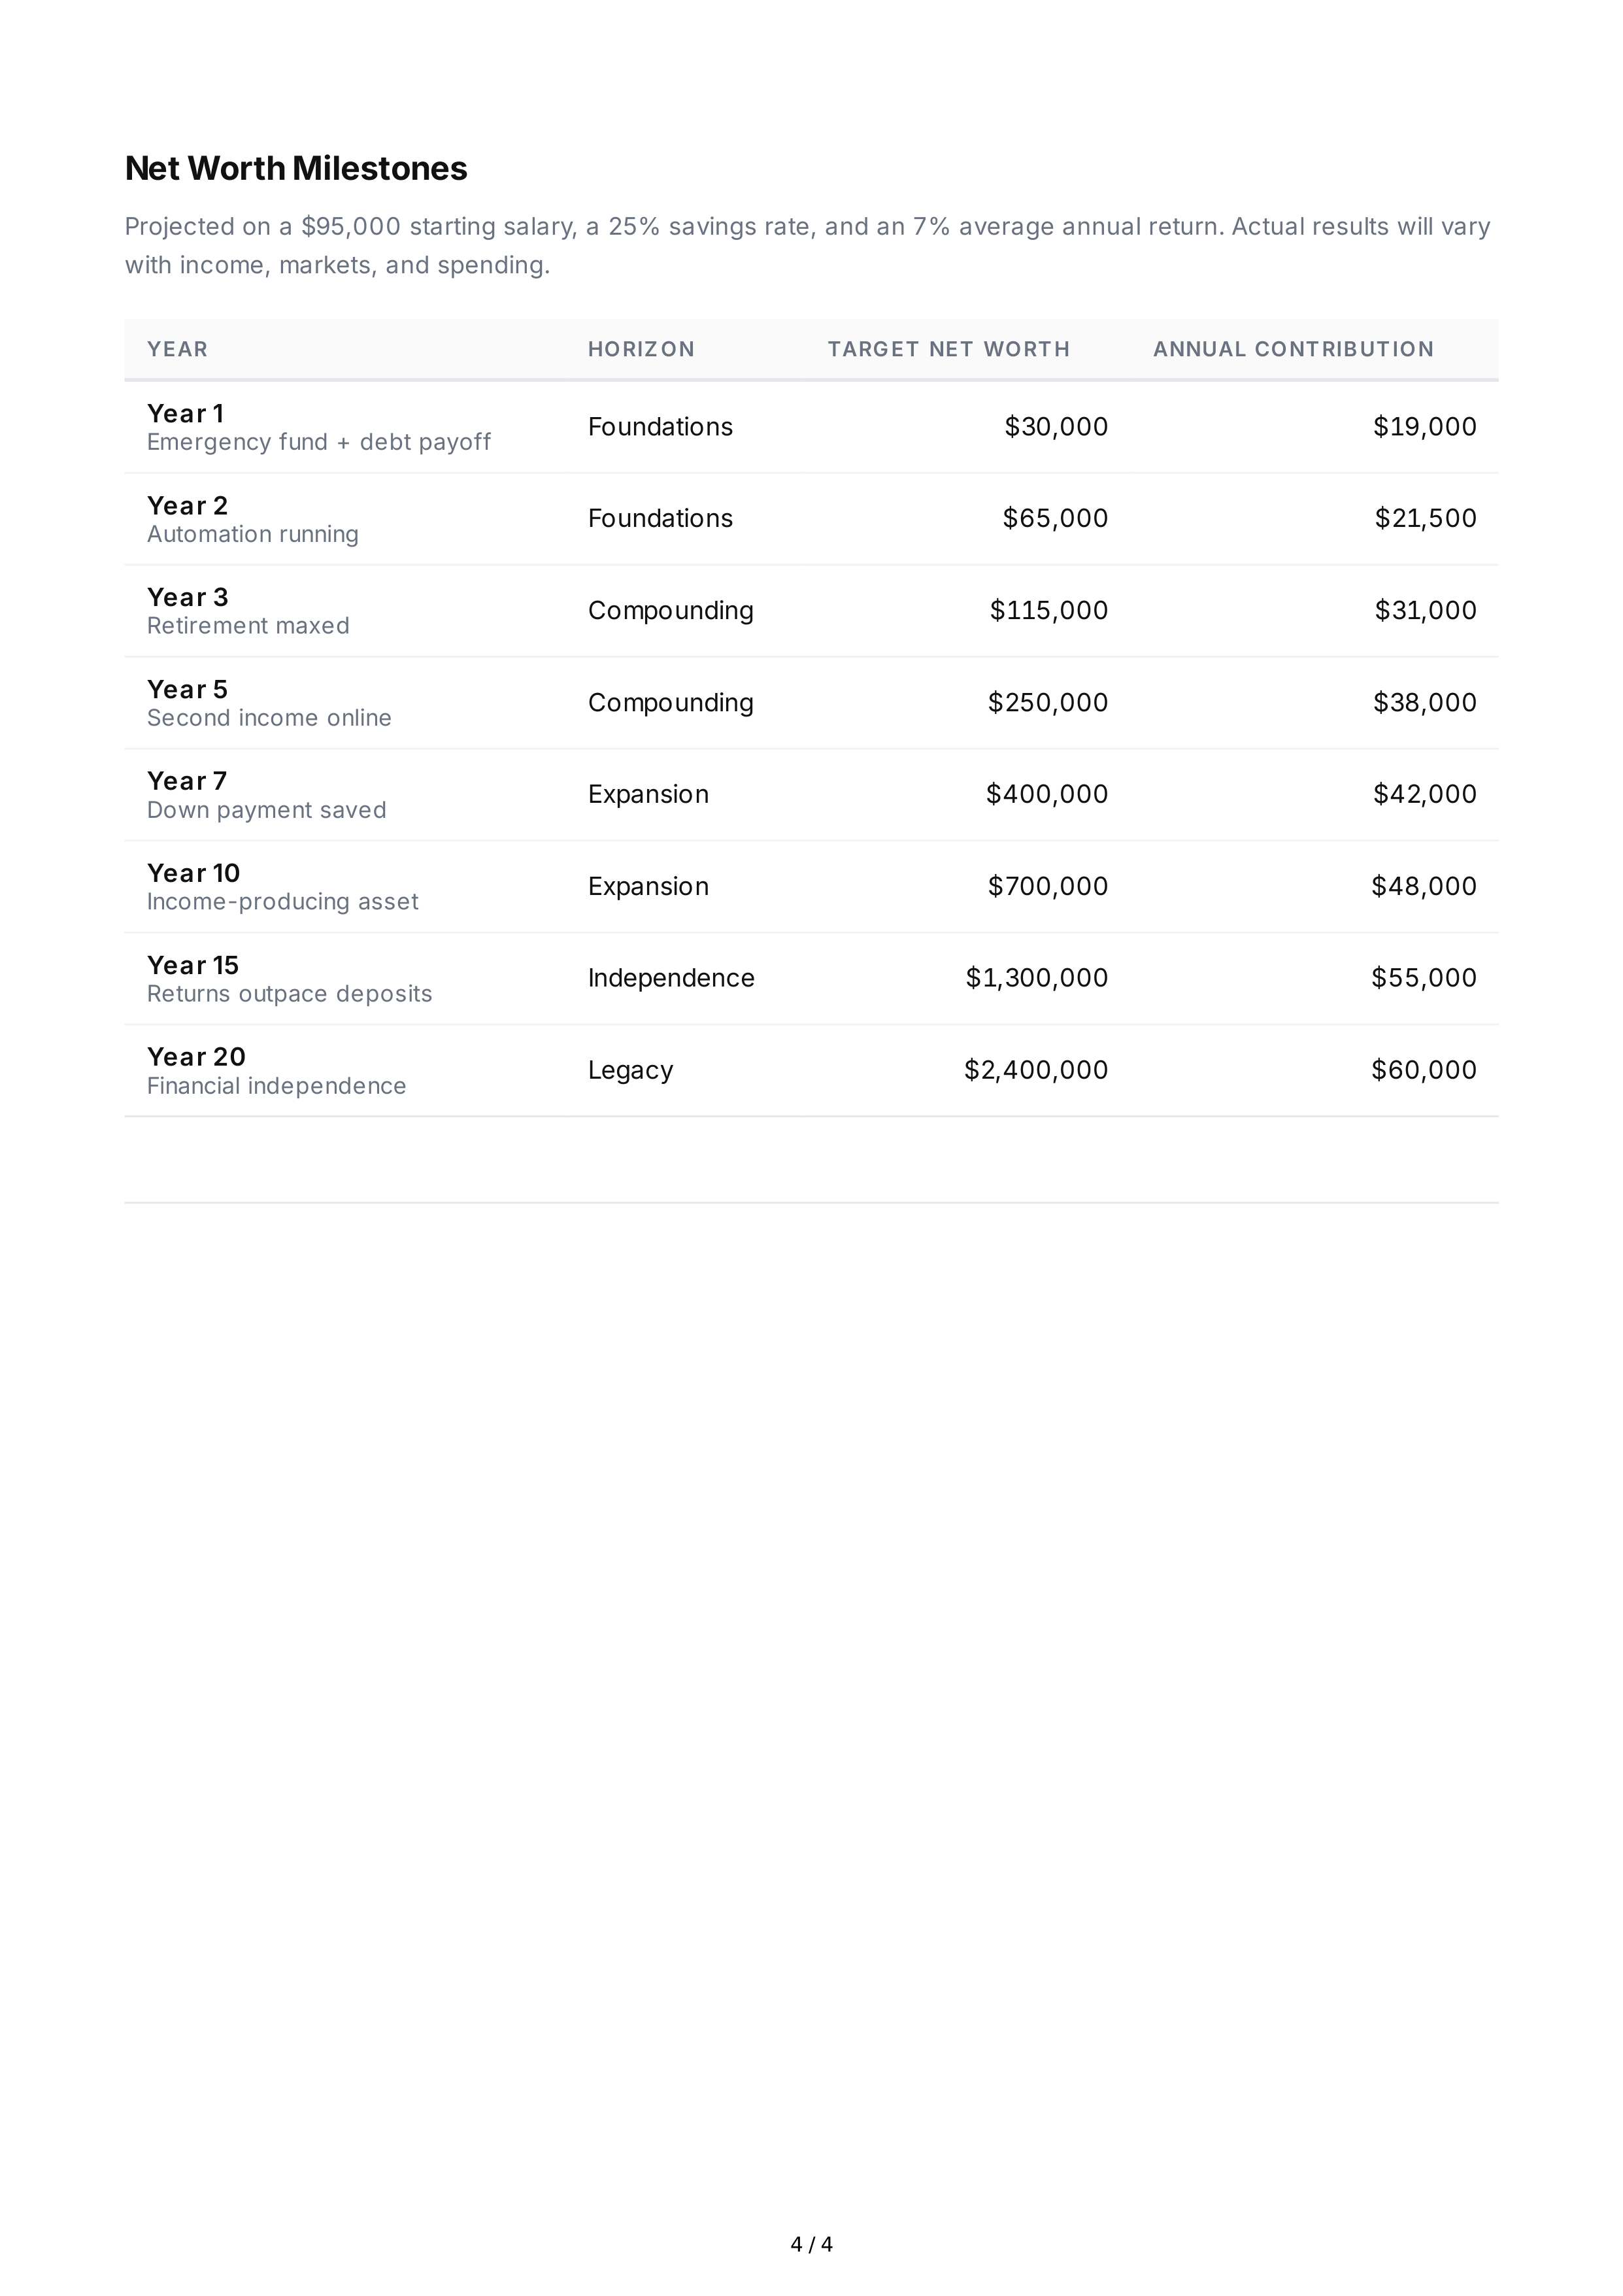The width and height of the screenshot is (1623, 2296).
Task: Select the $55,000 contribution cell
Action: tap(1423, 978)
